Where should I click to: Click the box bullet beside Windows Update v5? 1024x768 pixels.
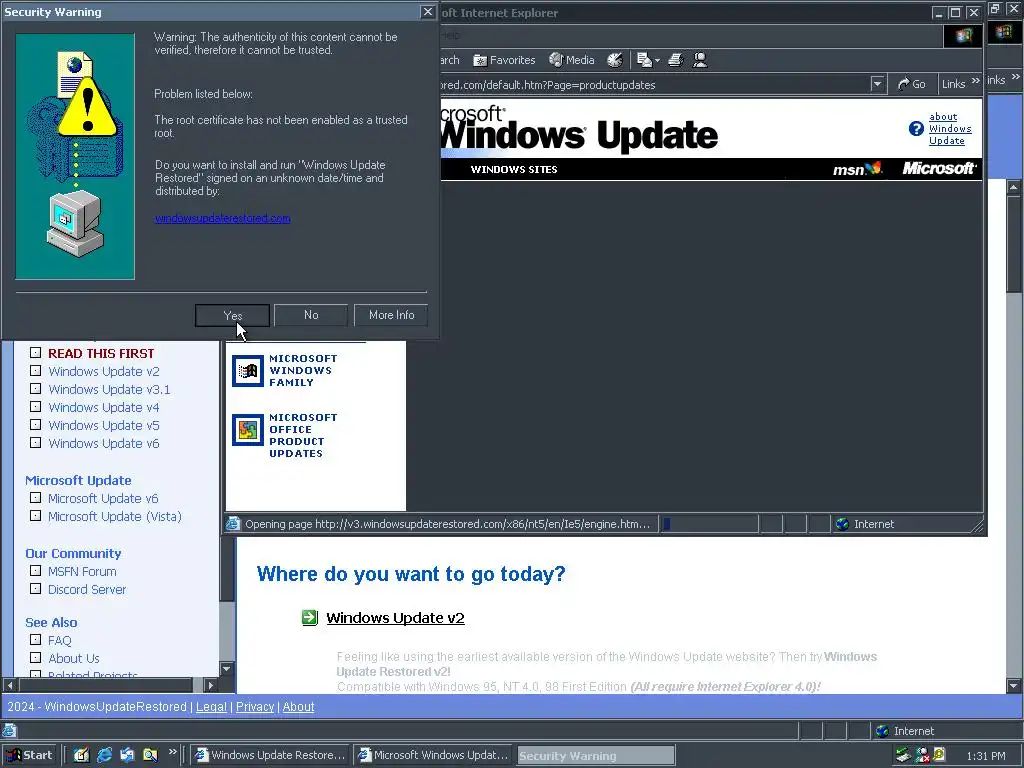(35, 424)
